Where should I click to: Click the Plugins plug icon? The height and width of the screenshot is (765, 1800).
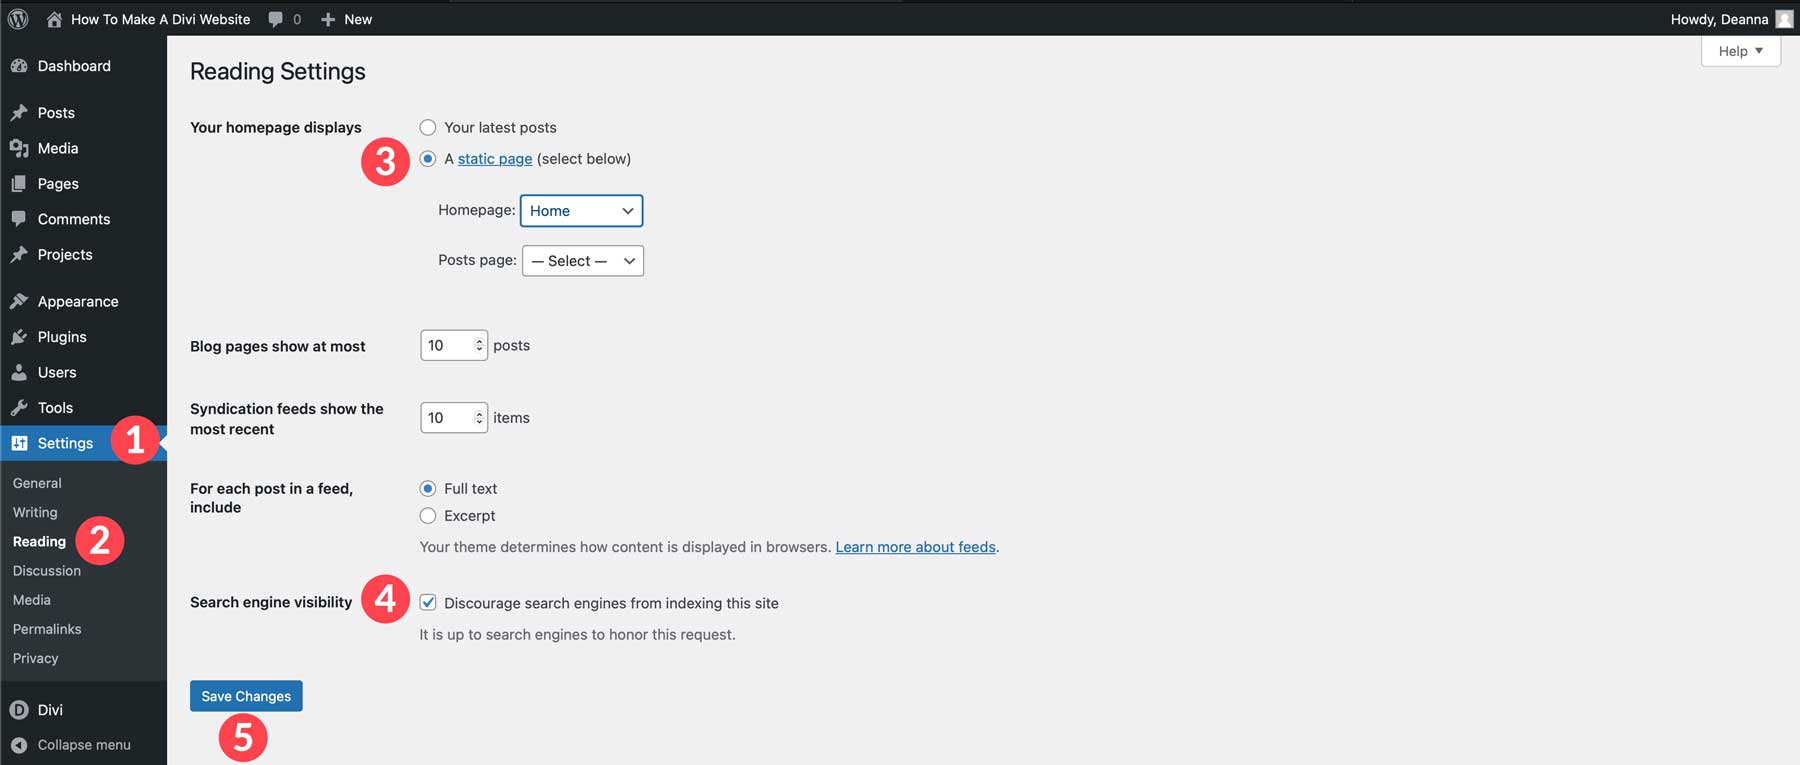[x=19, y=337]
